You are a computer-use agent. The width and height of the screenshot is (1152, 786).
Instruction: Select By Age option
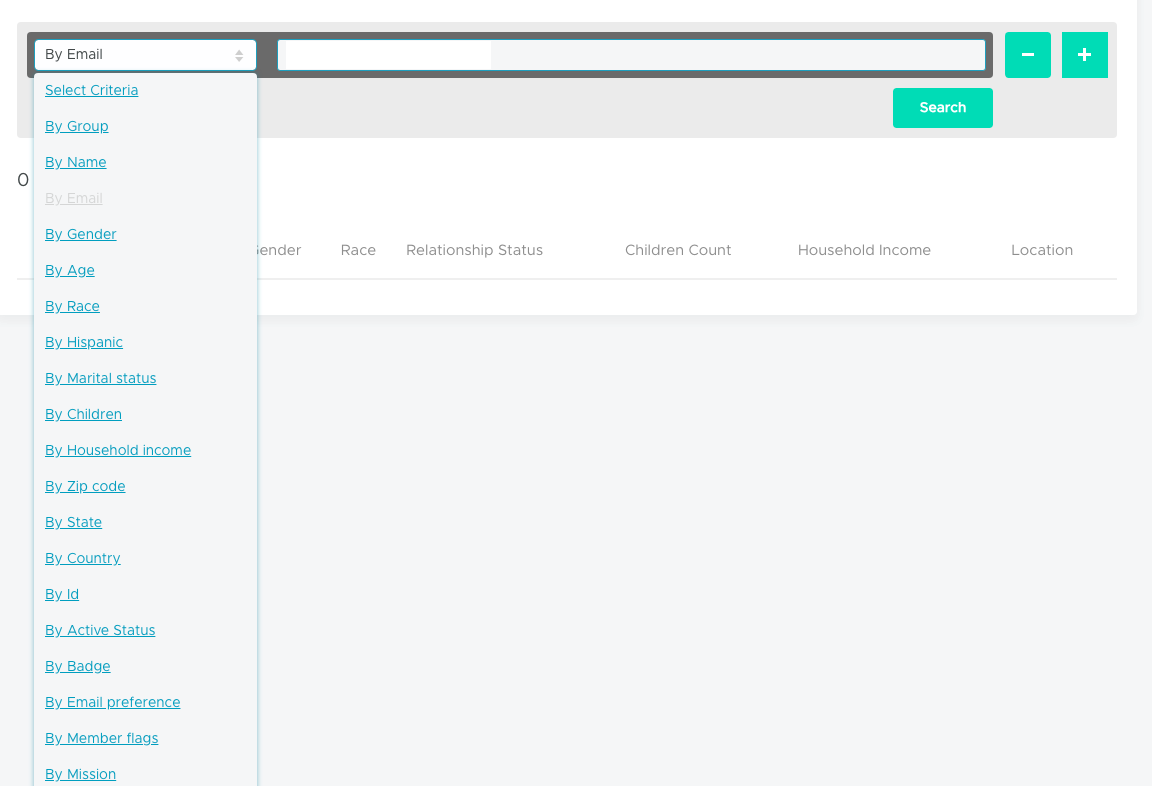(x=70, y=270)
